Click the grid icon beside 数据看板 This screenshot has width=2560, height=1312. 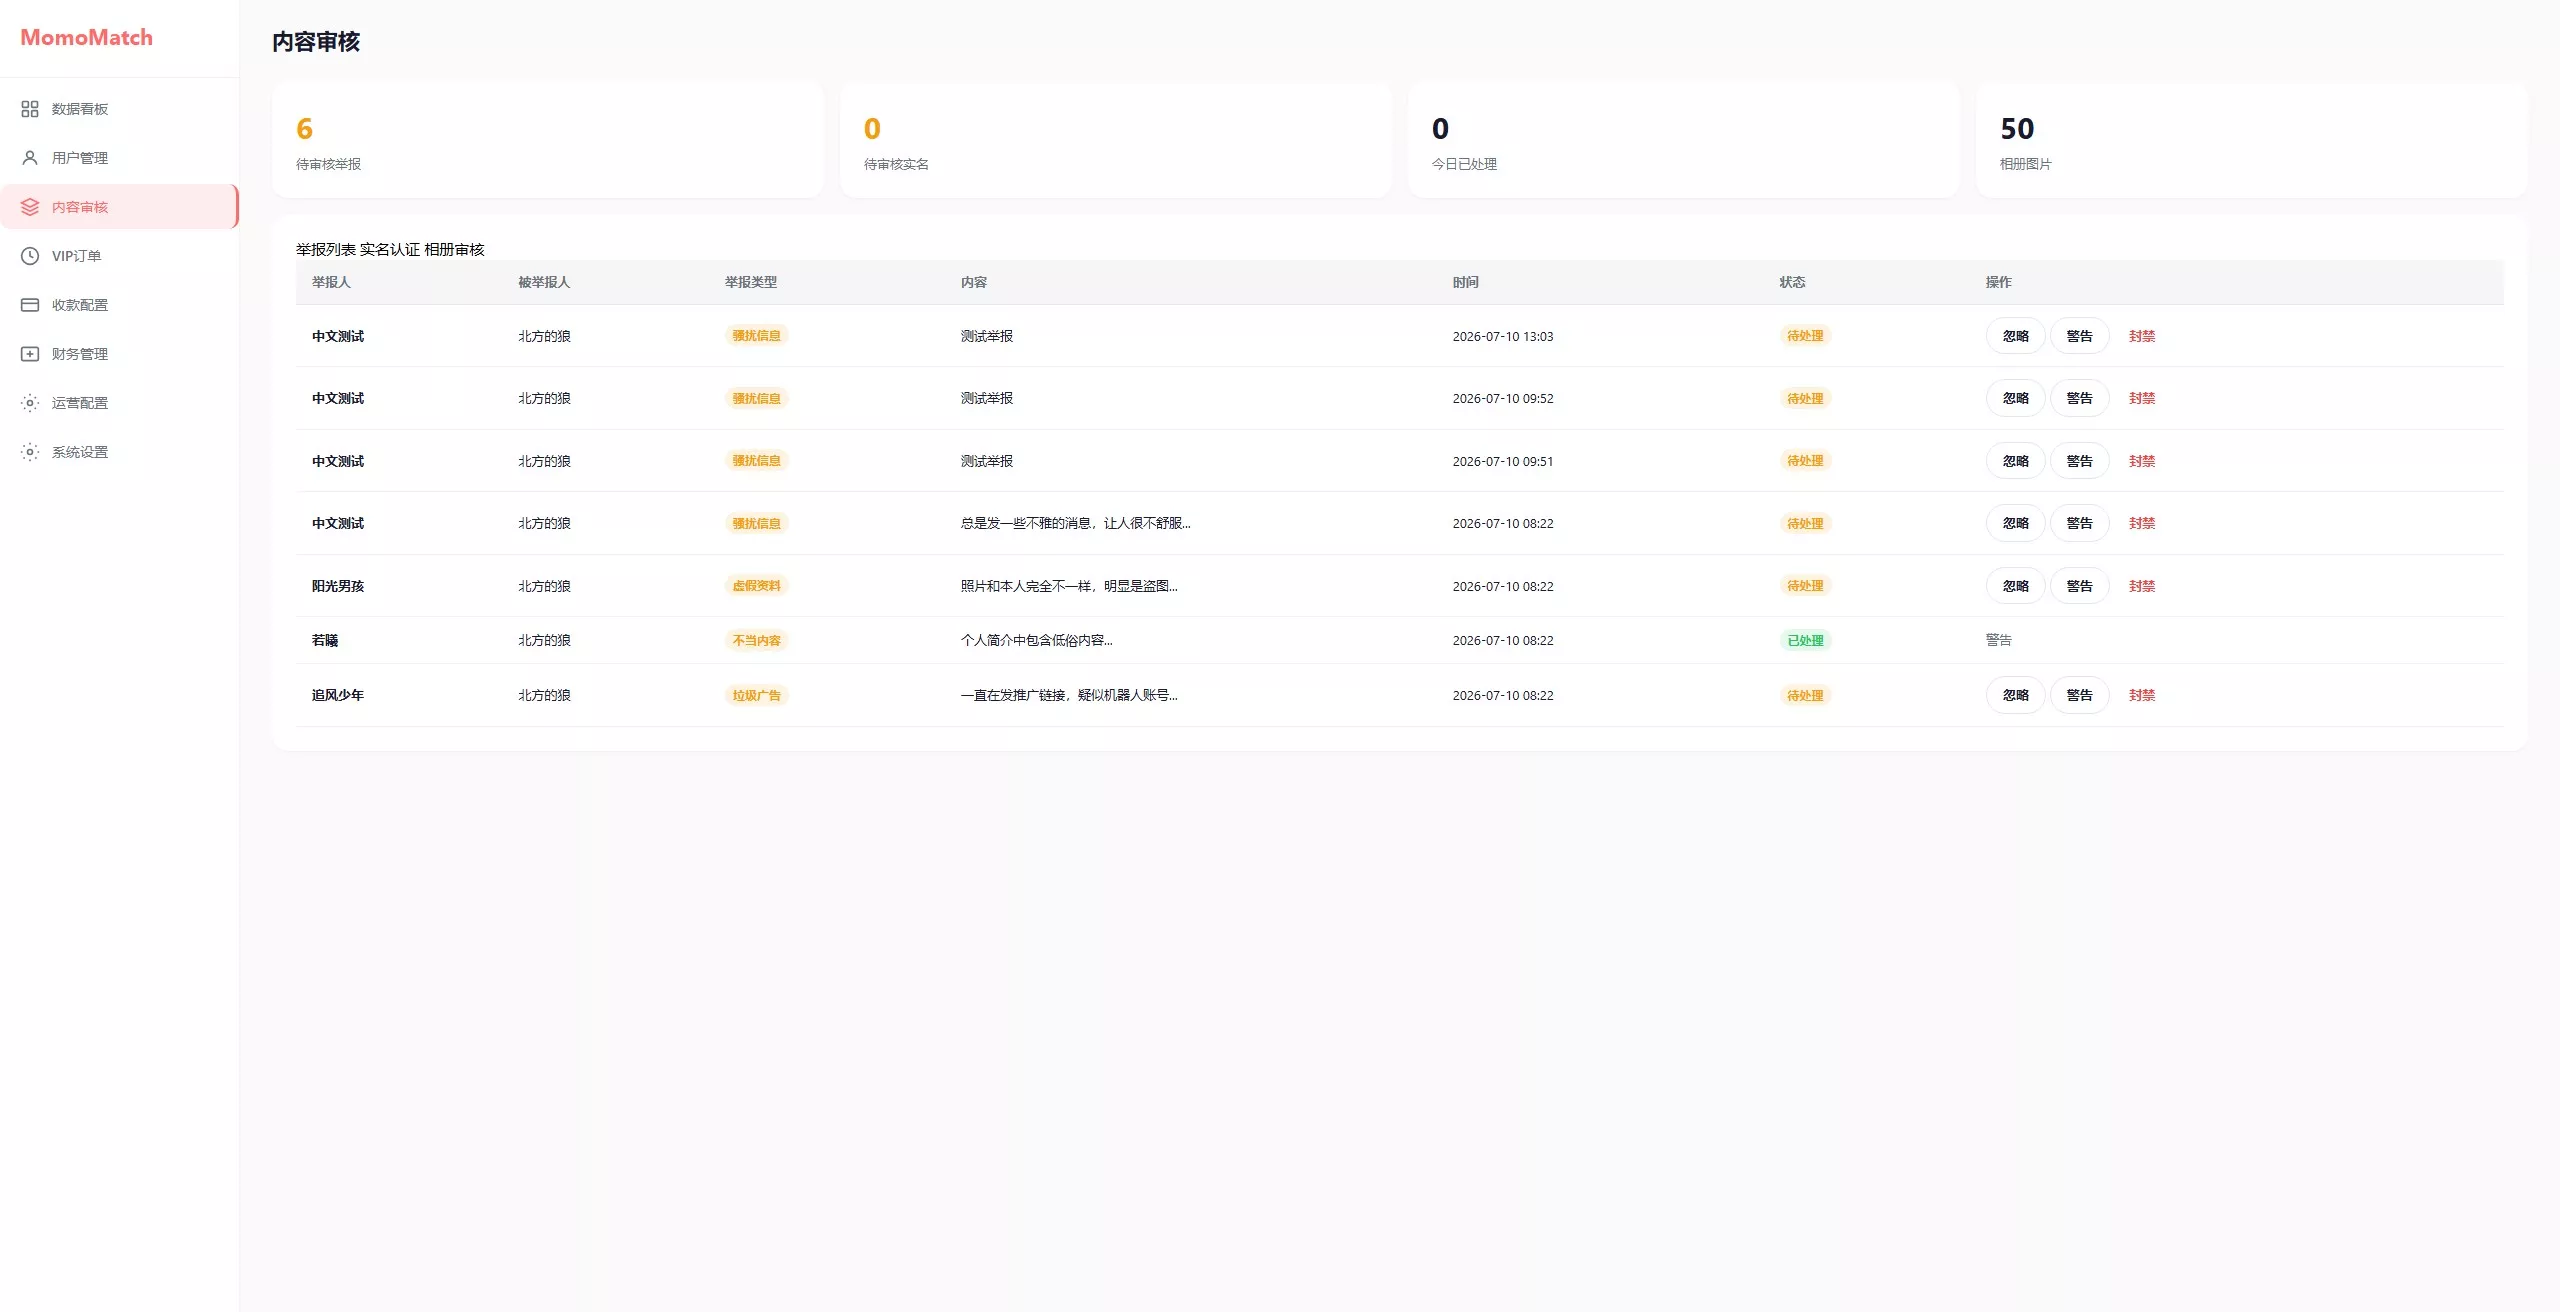tap(30, 109)
